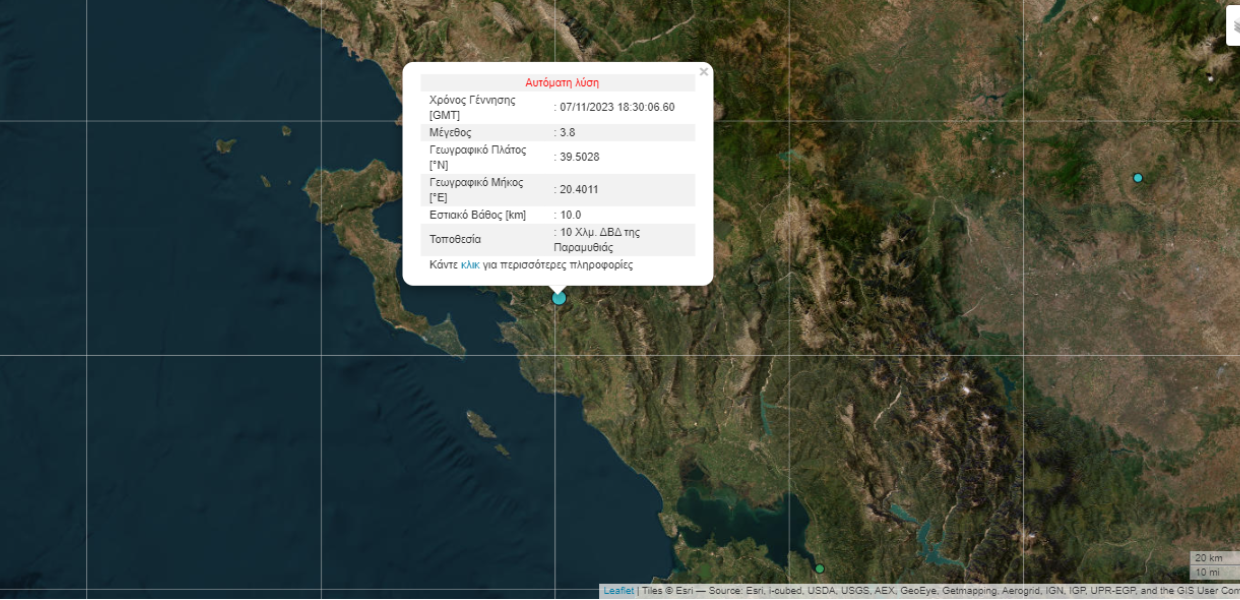The image size is (1240, 600).
Task: Follow the 'κλικ' link for more information
Action: [x=470, y=265]
